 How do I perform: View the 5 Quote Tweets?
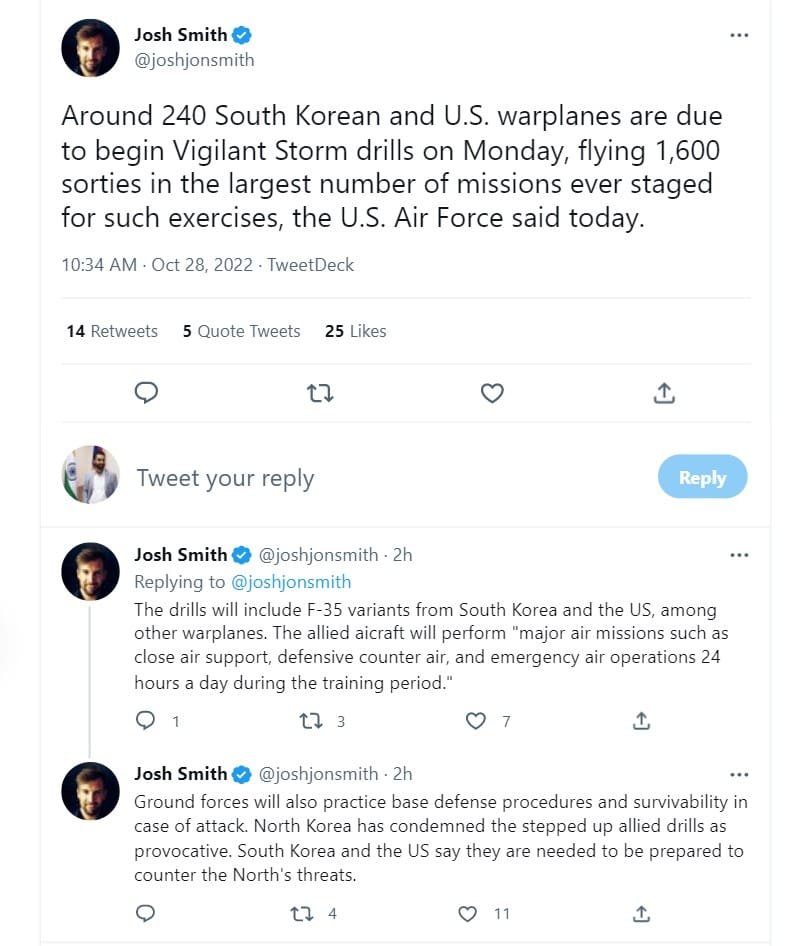point(240,331)
